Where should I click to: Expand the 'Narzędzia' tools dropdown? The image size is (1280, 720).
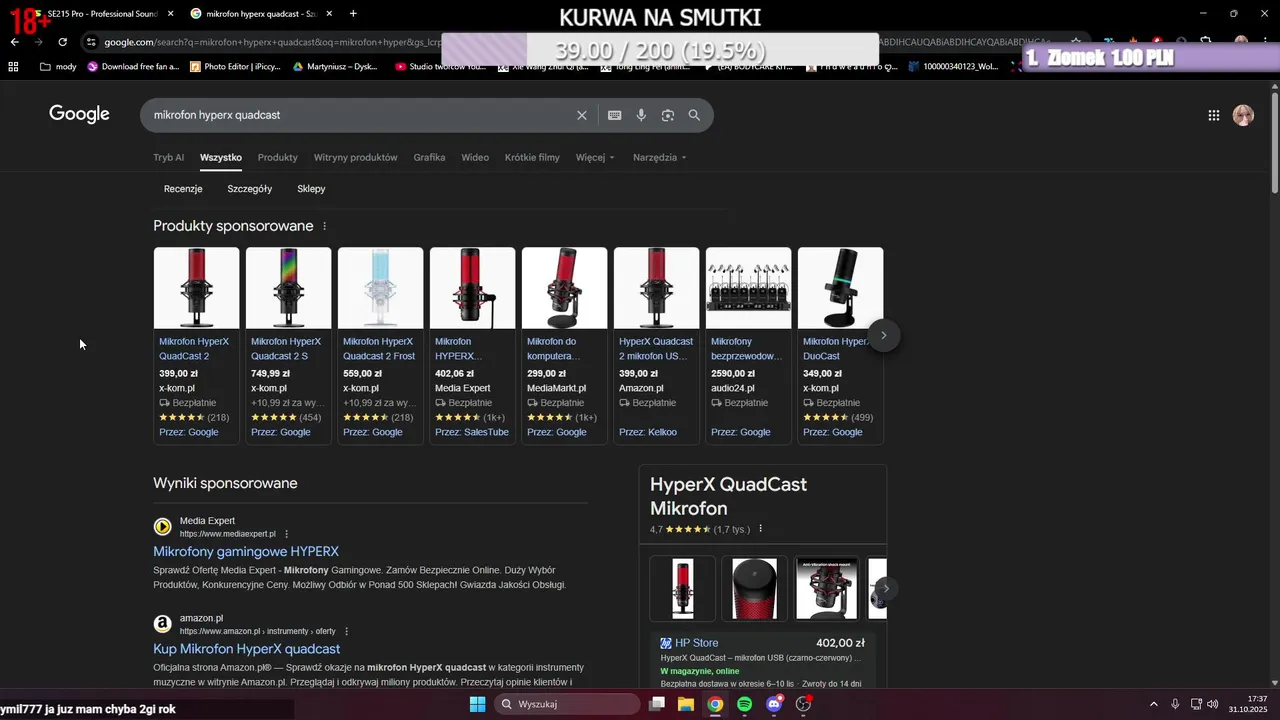pos(659,157)
